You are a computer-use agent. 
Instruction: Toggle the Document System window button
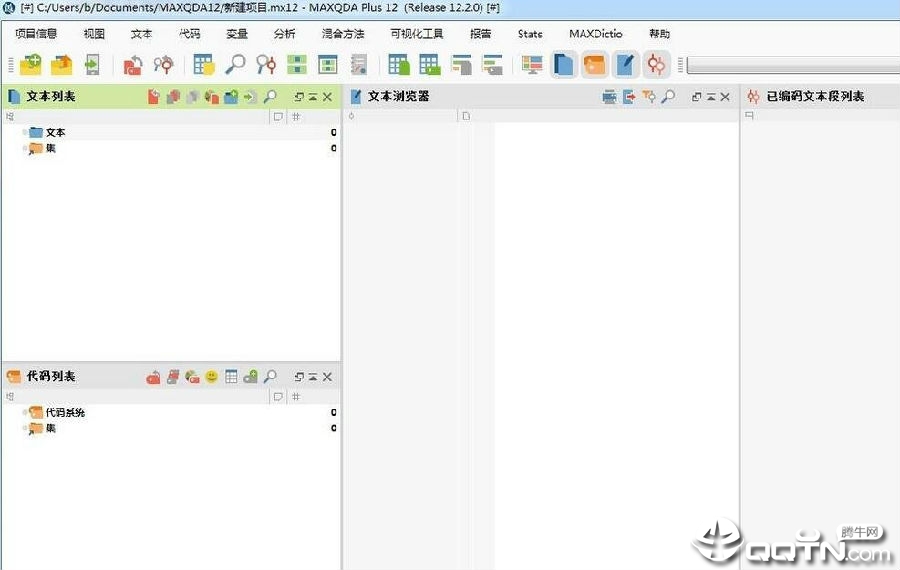tap(563, 64)
